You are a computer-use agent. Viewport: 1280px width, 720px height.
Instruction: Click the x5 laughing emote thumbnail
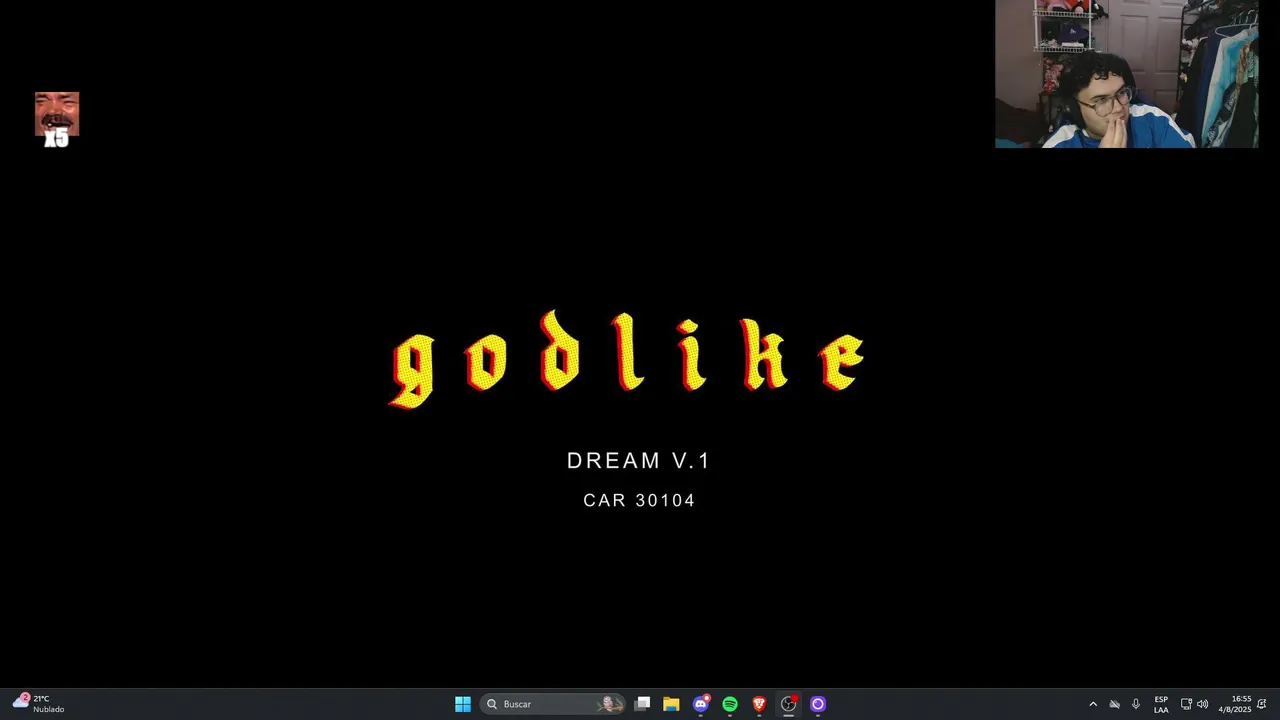pos(56,120)
